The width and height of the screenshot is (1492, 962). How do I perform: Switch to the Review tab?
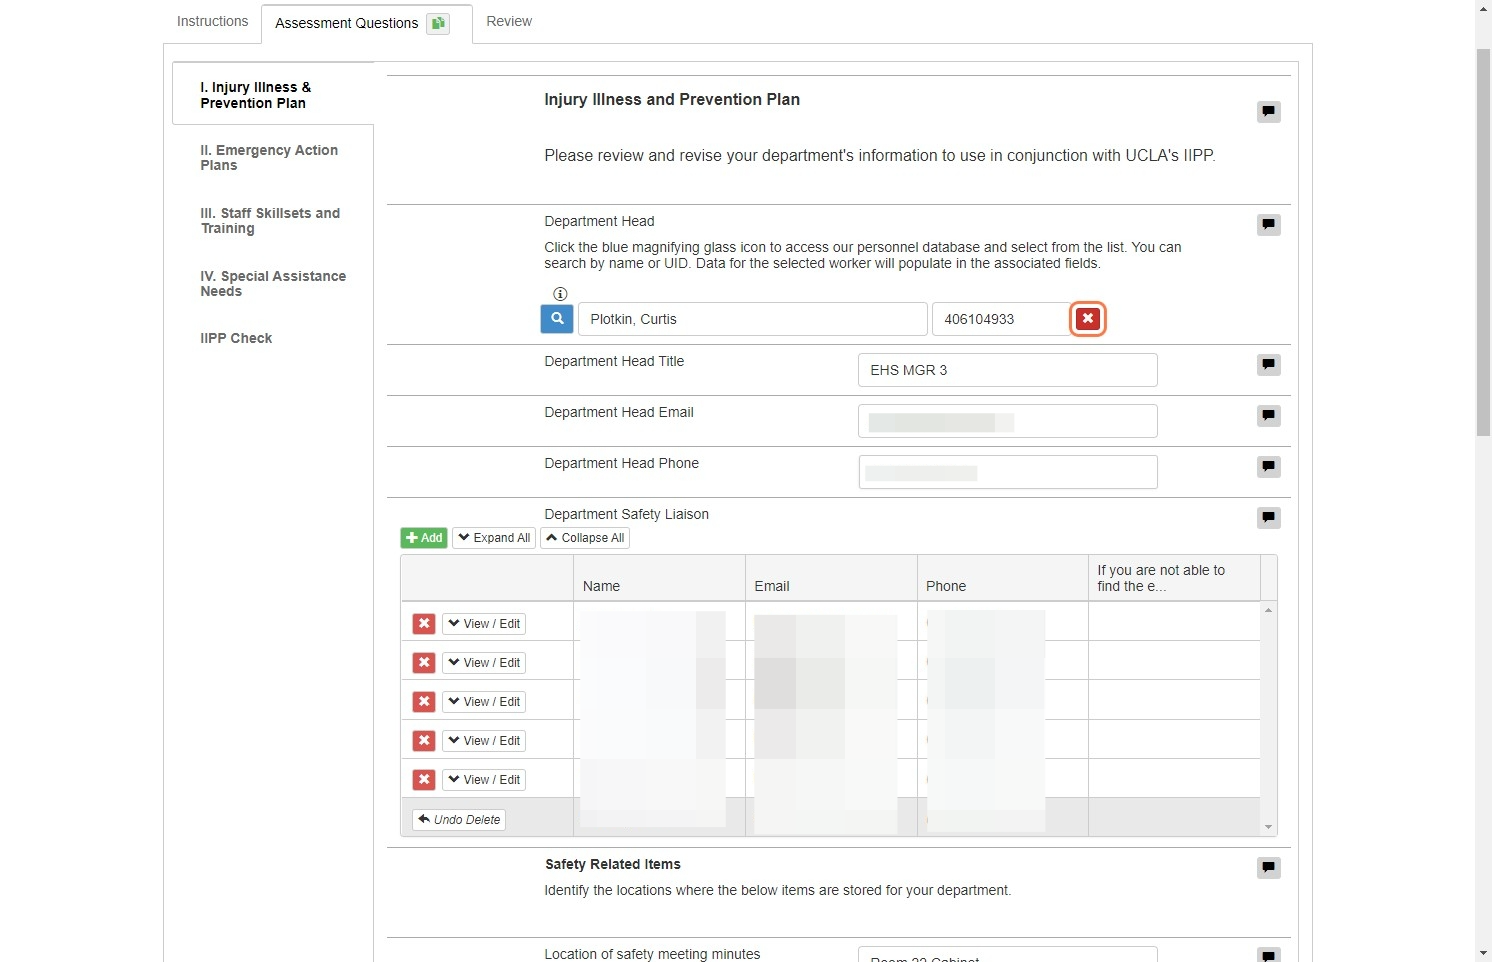(x=509, y=21)
